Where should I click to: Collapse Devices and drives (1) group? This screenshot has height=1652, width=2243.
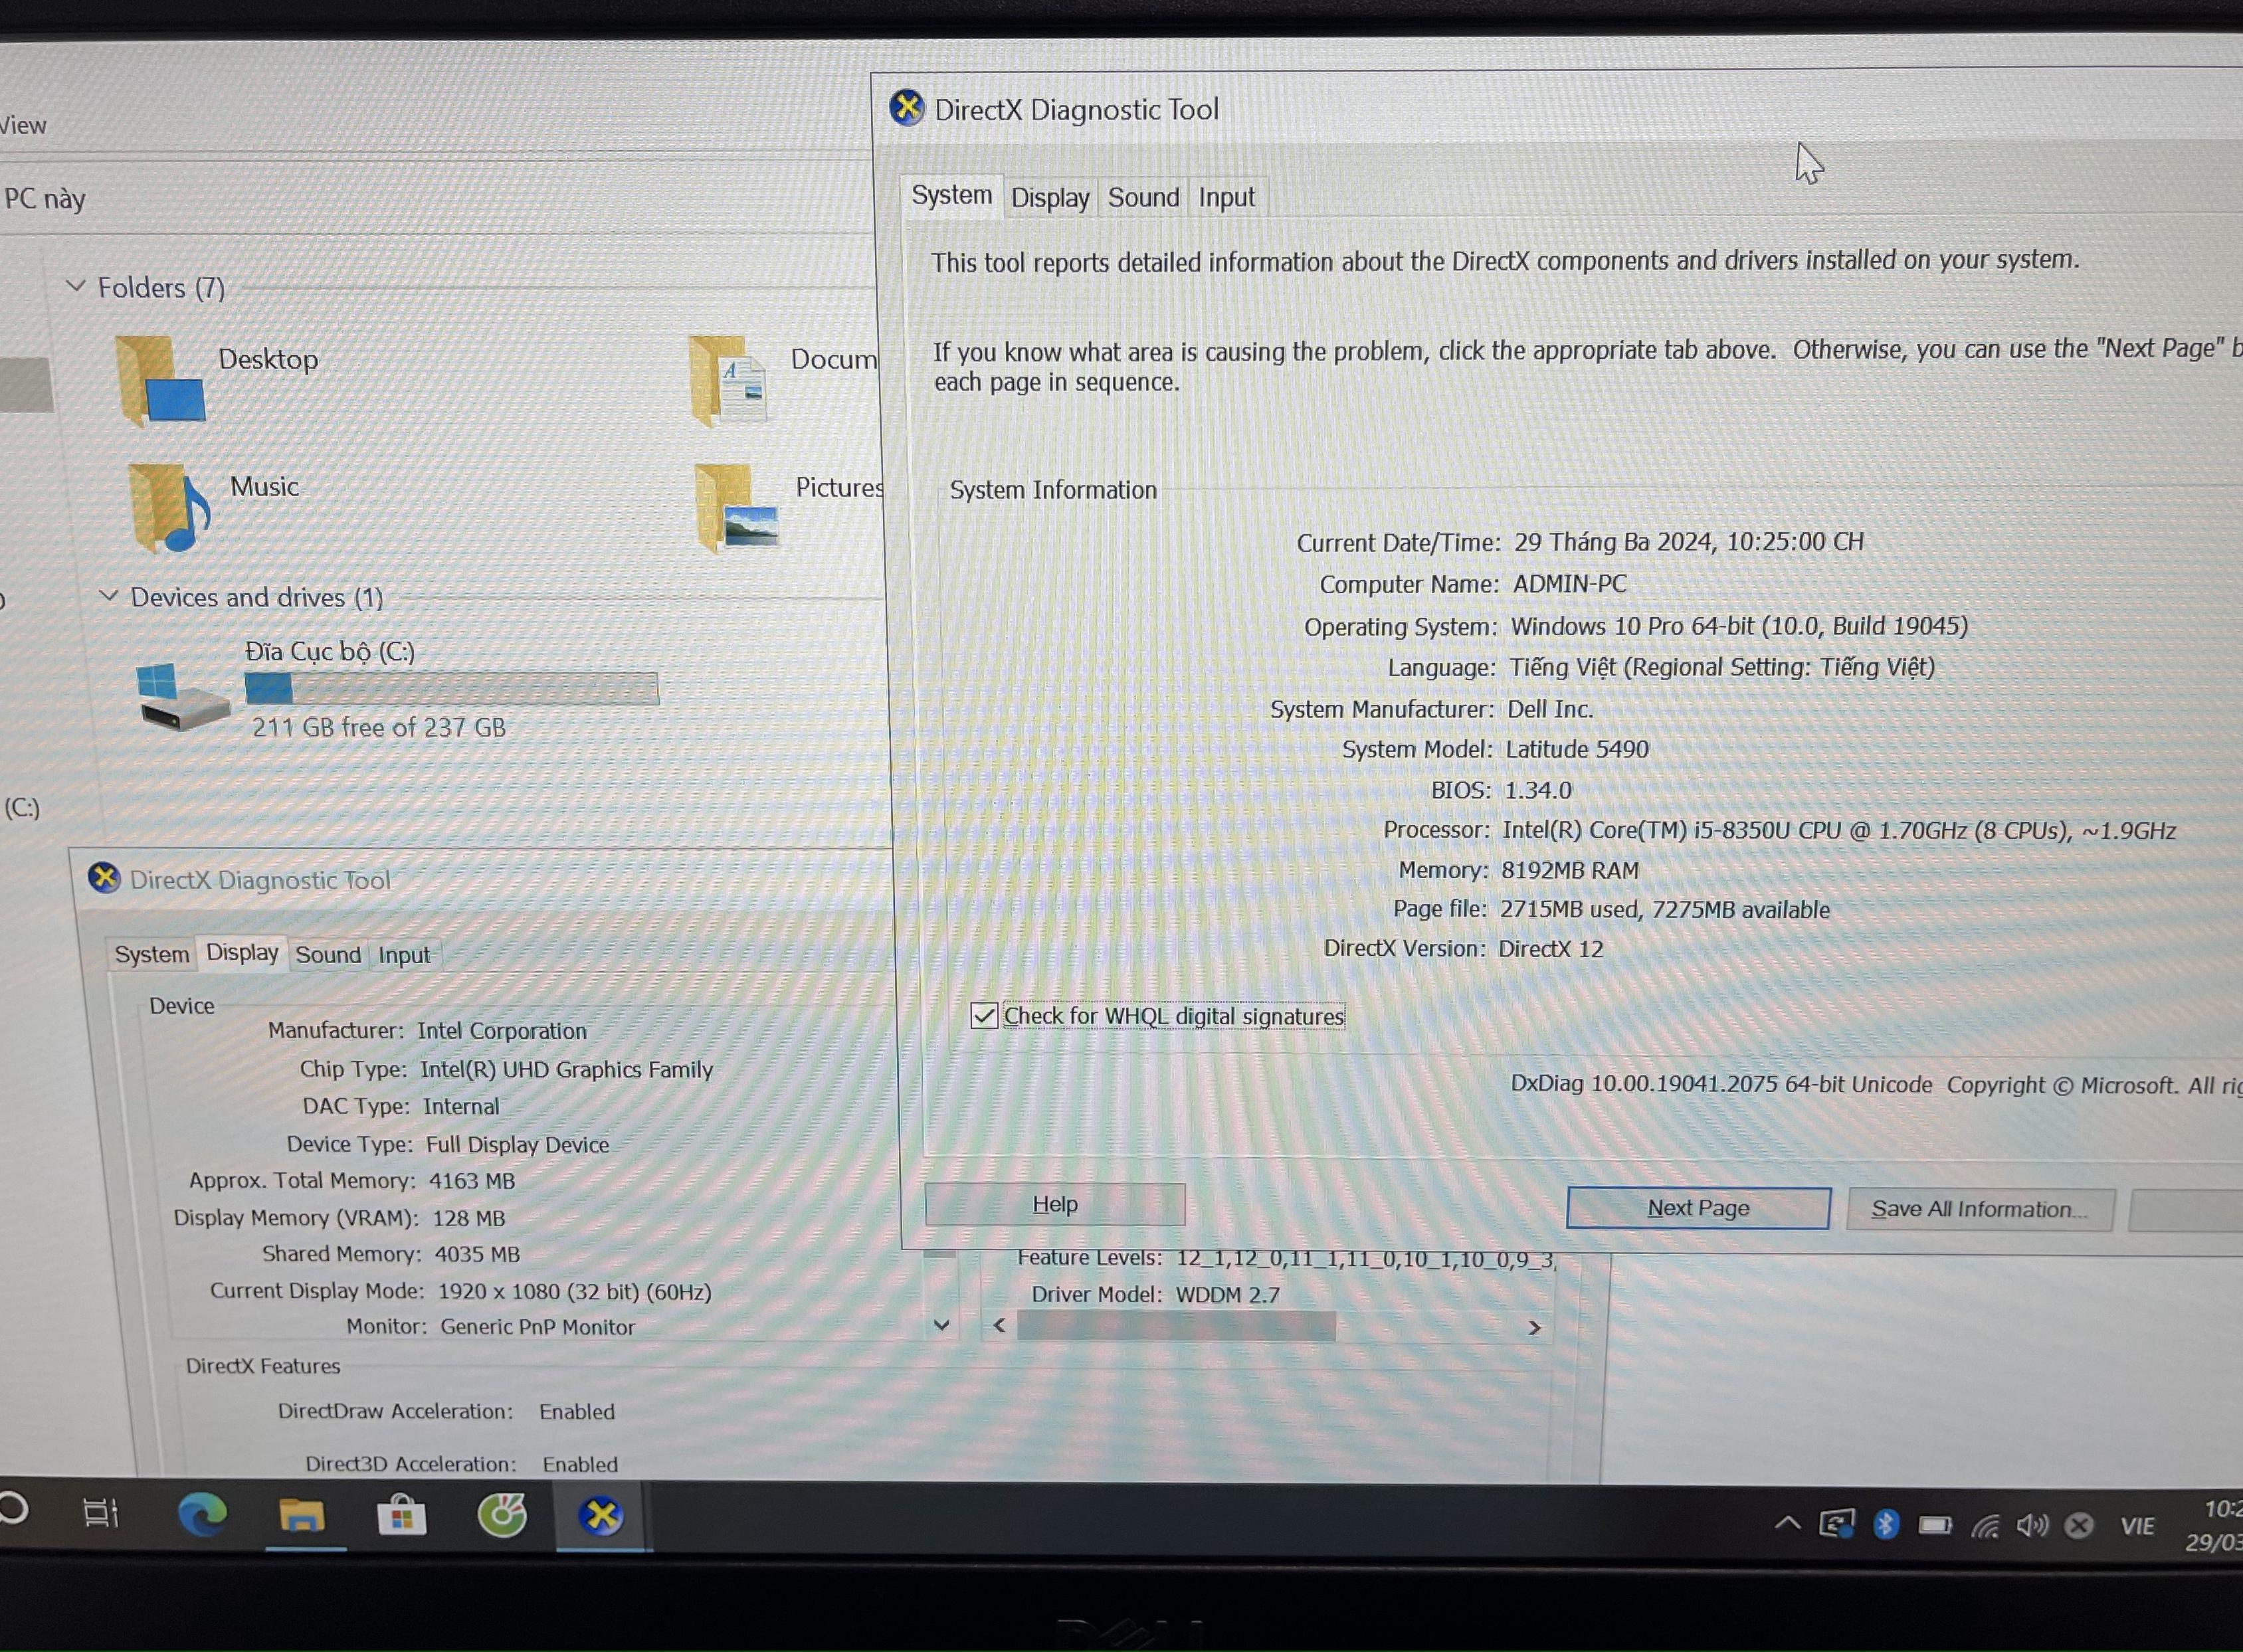pos(108,596)
